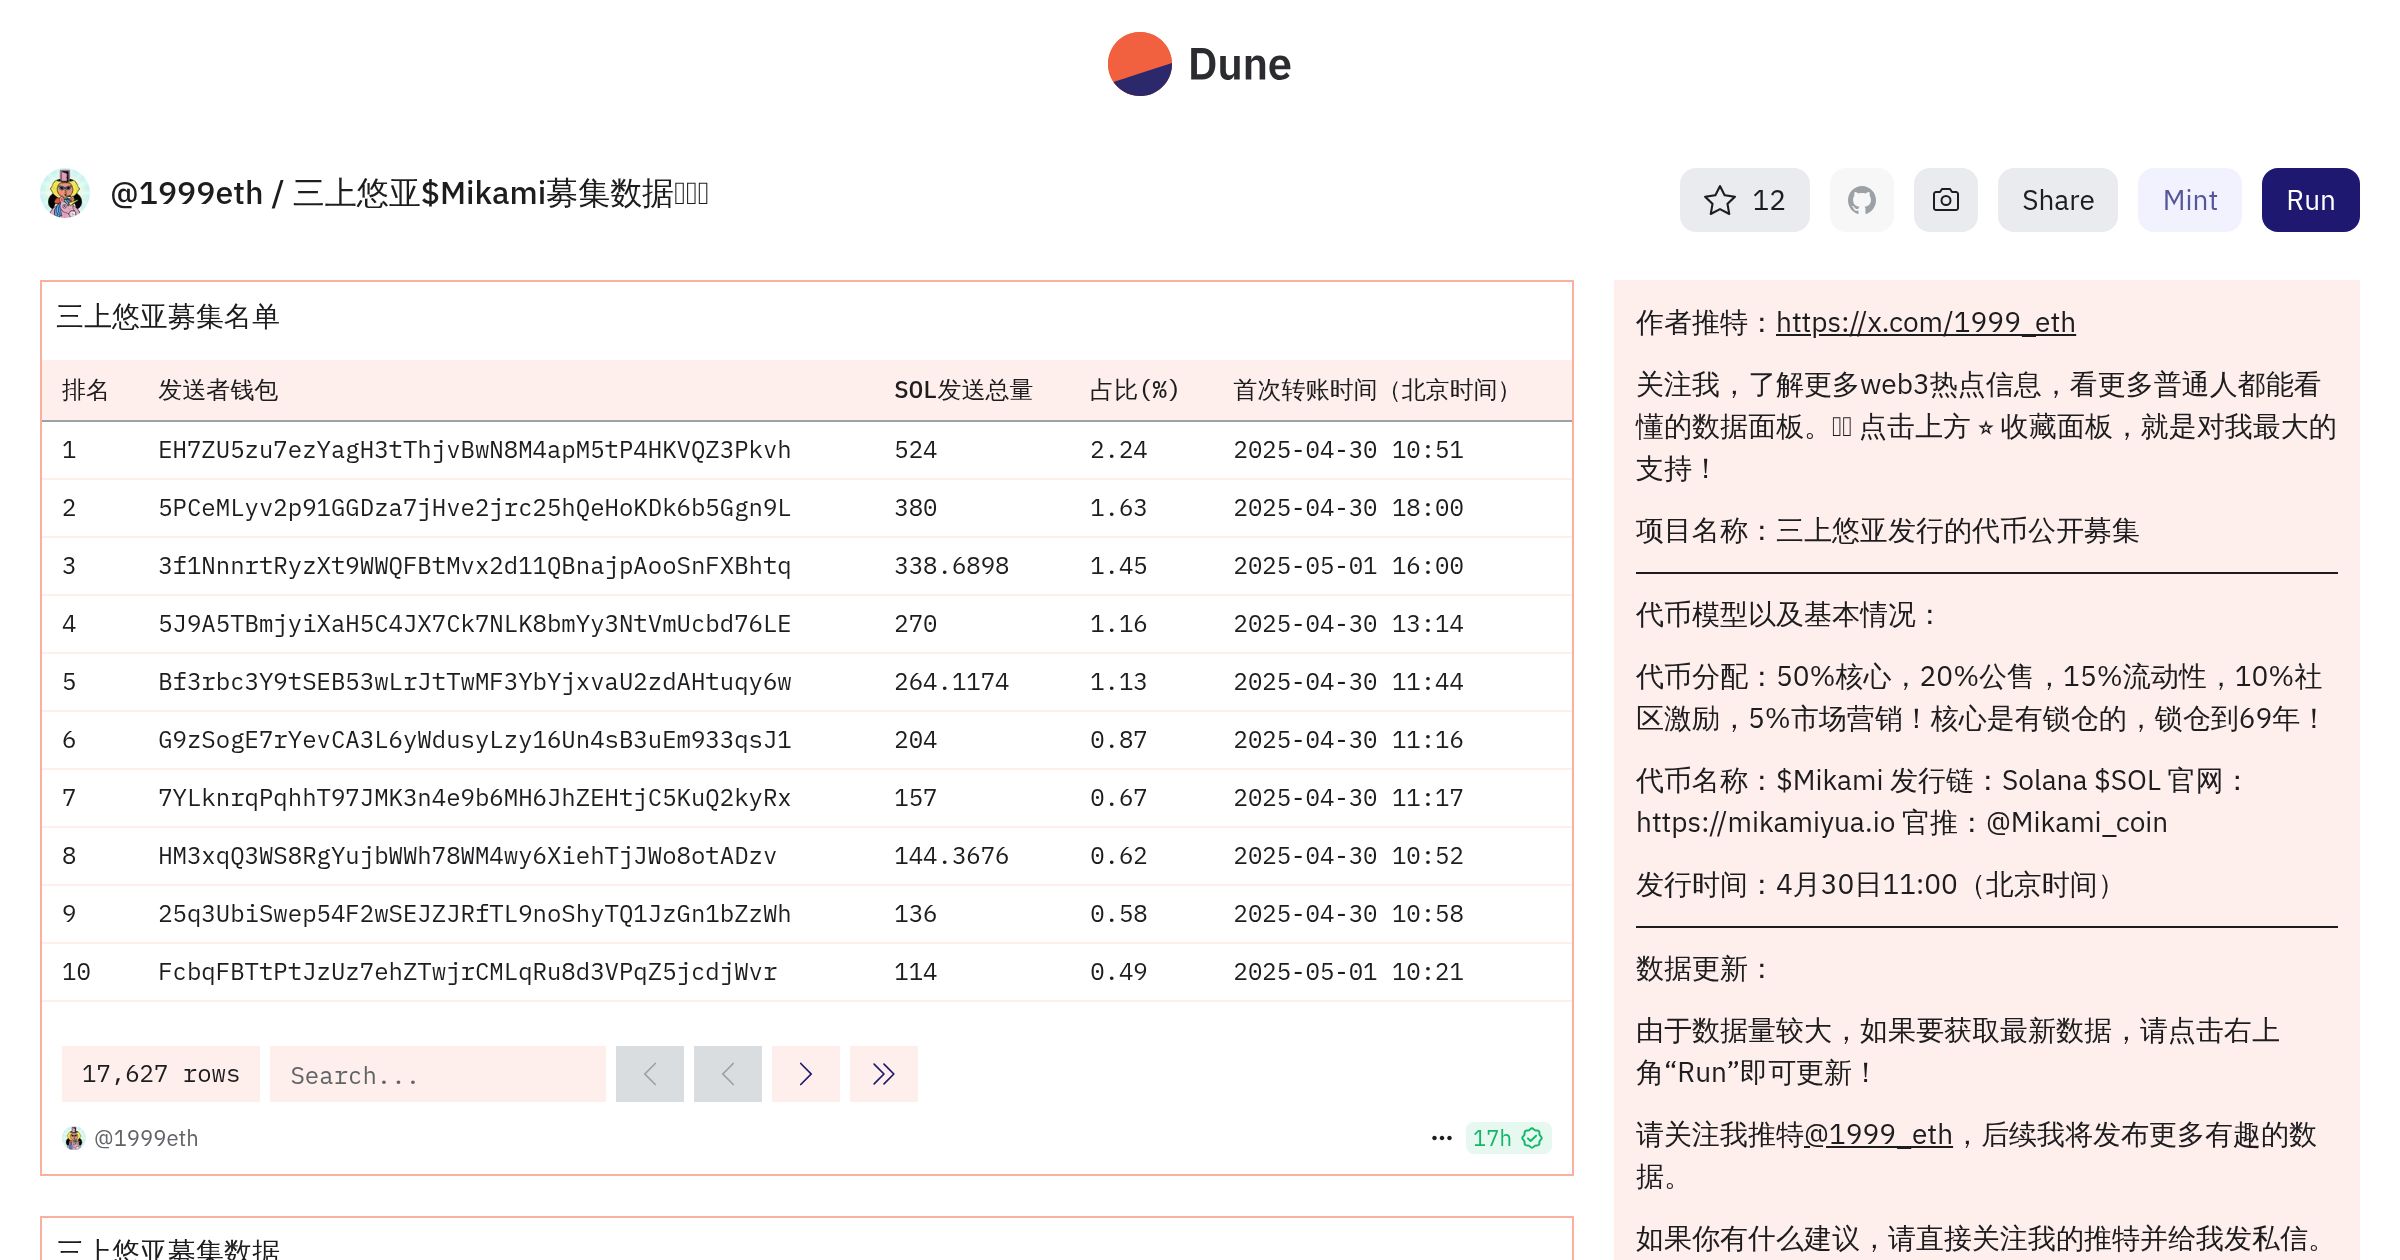Image resolution: width=2400 pixels, height=1260 pixels.
Task: Select wallet 5PCeMLyv2p91GGDza7jHve2jrc25hQeHoKDk6b5Ggn9L
Action: [x=474, y=508]
